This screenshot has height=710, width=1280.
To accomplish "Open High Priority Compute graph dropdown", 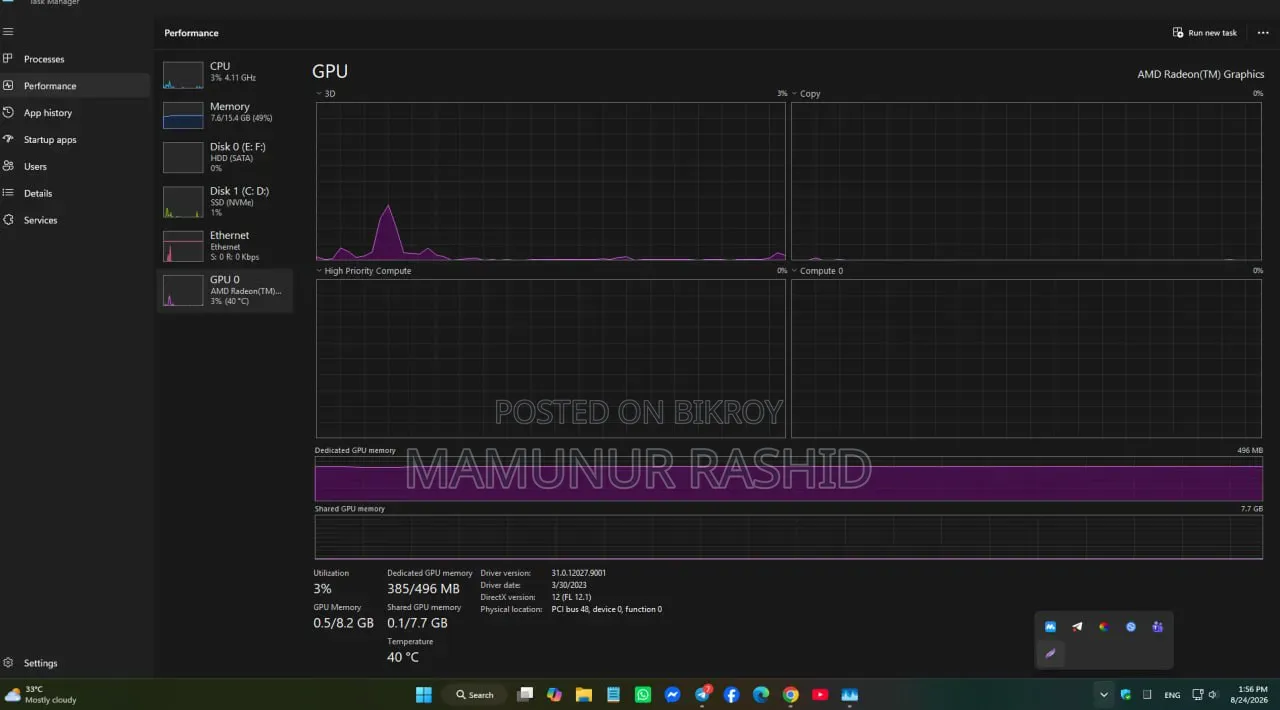I will [x=319, y=271].
